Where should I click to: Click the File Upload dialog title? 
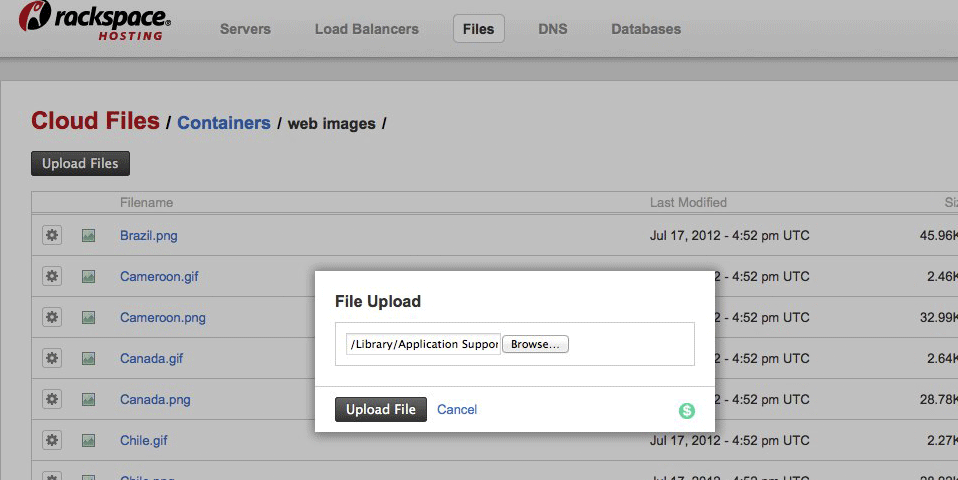click(x=378, y=302)
